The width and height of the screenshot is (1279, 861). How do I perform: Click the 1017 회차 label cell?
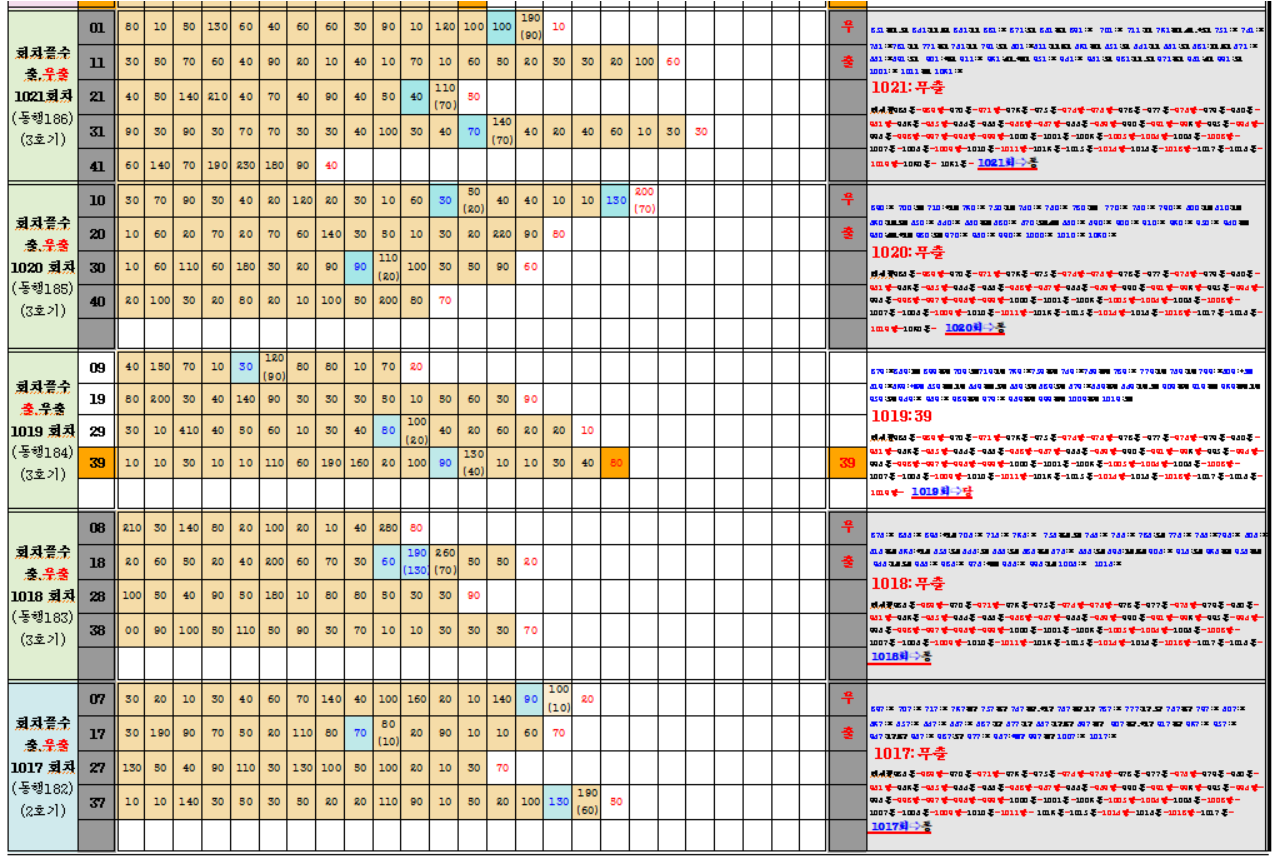point(41,767)
